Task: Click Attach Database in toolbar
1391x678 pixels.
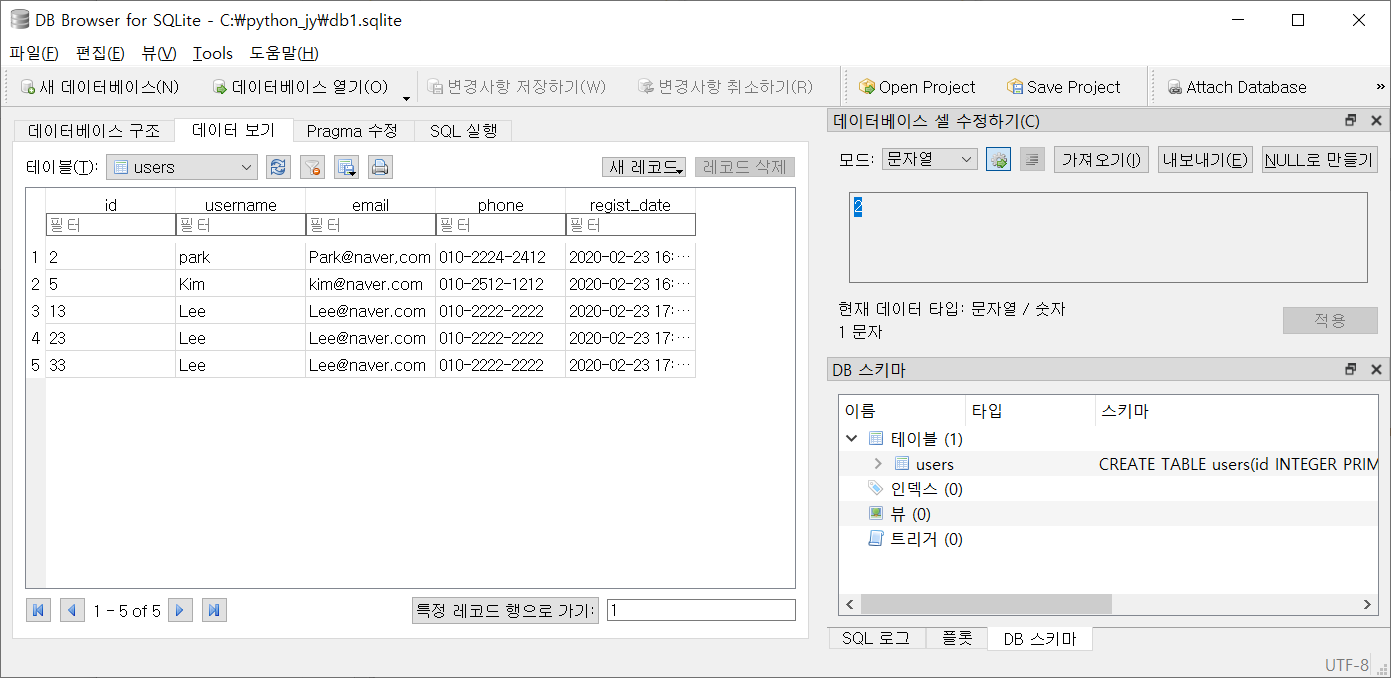Action: [x=1236, y=87]
